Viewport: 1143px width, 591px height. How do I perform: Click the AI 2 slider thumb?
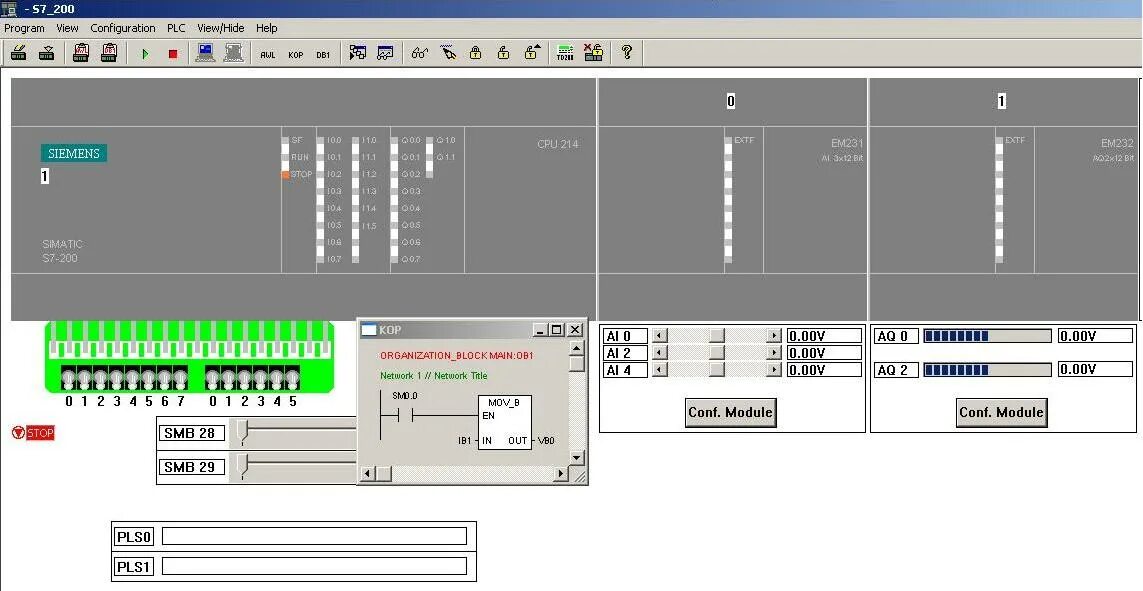pyautogui.click(x=717, y=353)
